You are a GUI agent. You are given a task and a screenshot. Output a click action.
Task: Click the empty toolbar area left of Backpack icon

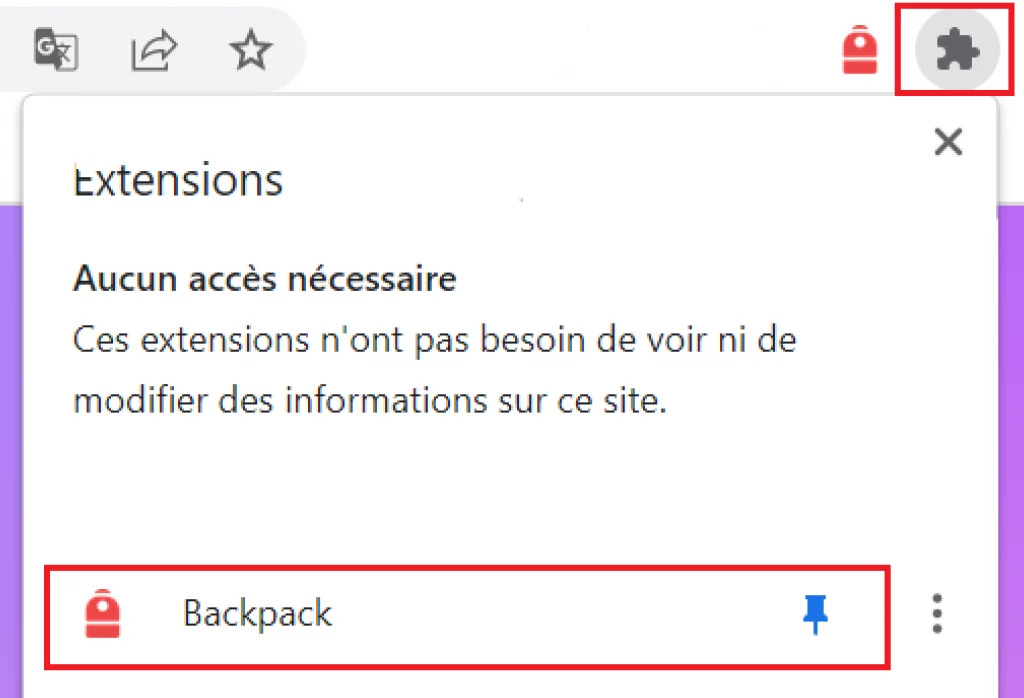(x=570, y=50)
